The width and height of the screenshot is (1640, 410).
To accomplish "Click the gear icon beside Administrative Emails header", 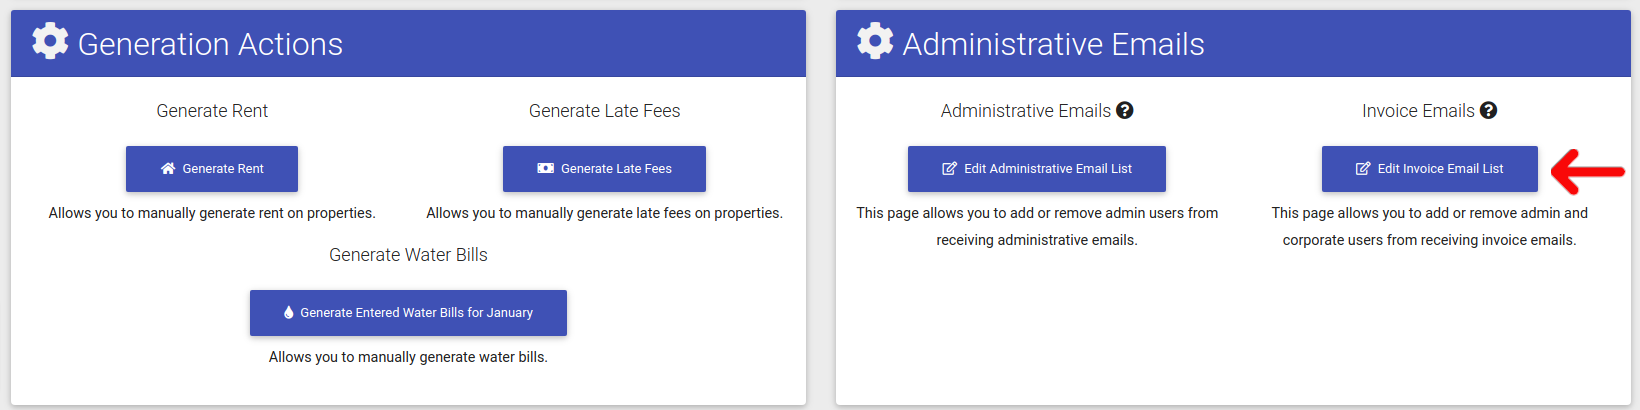I will [x=875, y=41].
